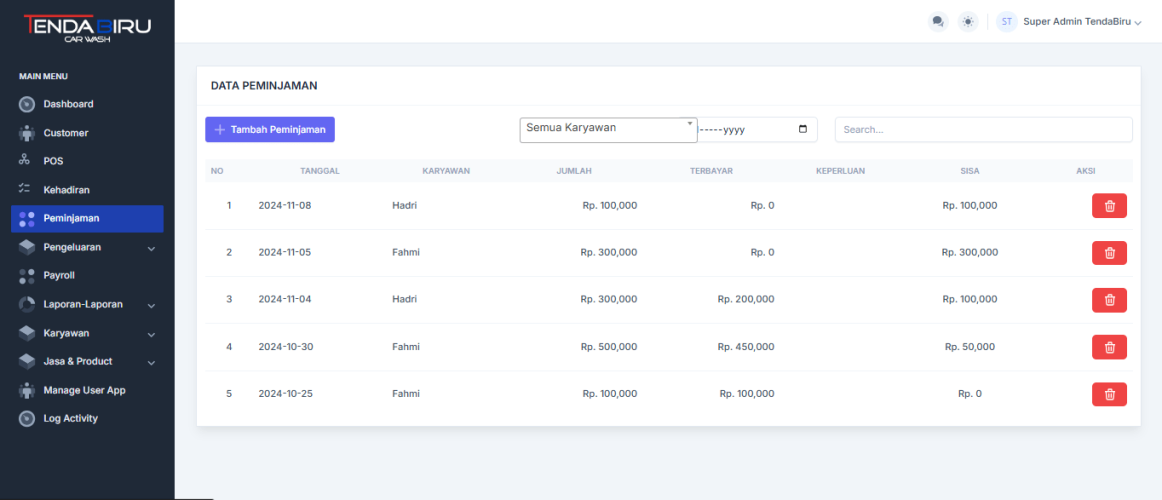Click the chat messages icon in header
This screenshot has width=1162, height=500.
tap(937, 21)
